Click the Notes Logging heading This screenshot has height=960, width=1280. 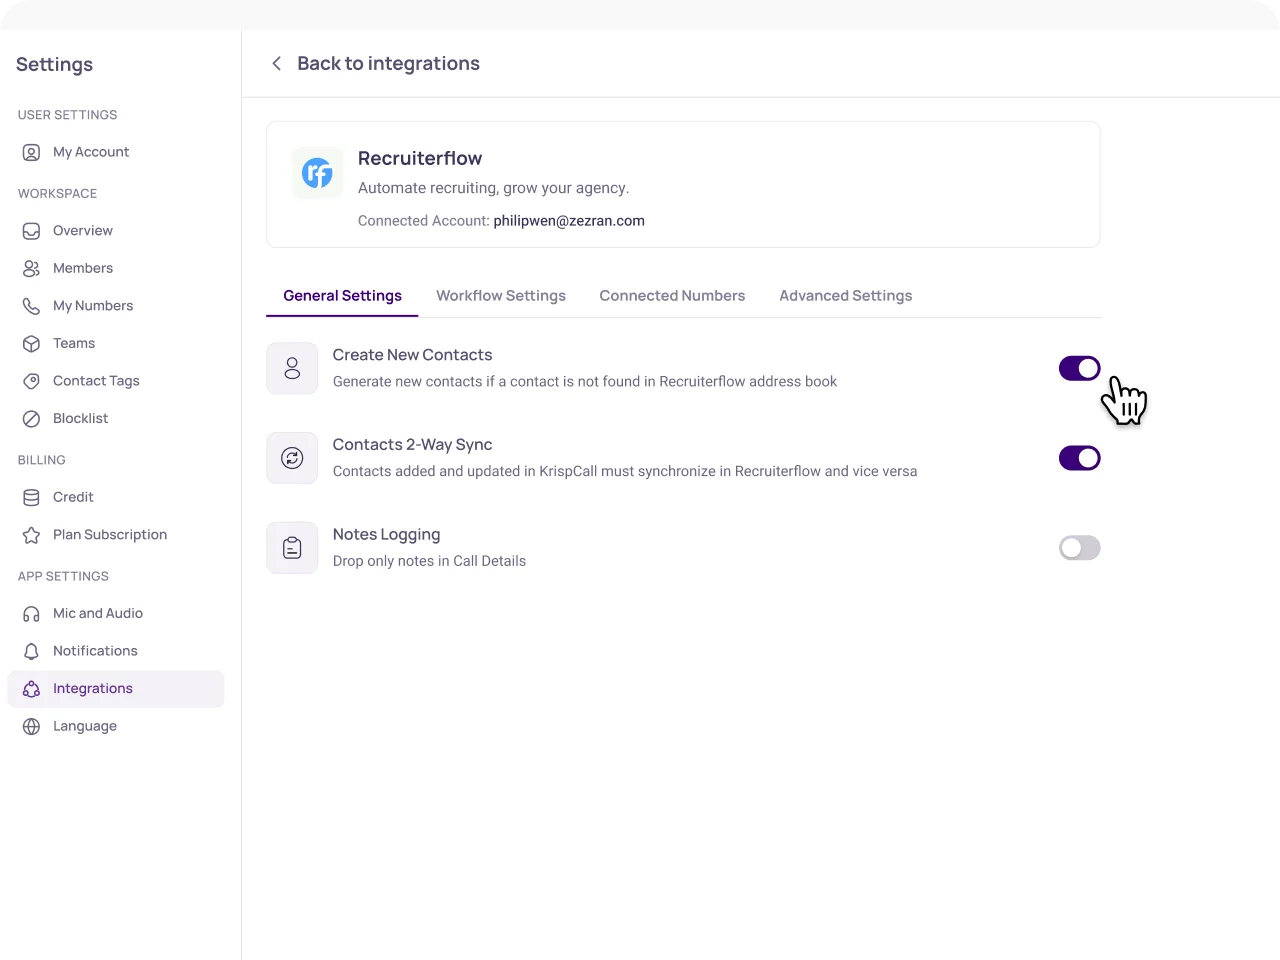tap(386, 535)
